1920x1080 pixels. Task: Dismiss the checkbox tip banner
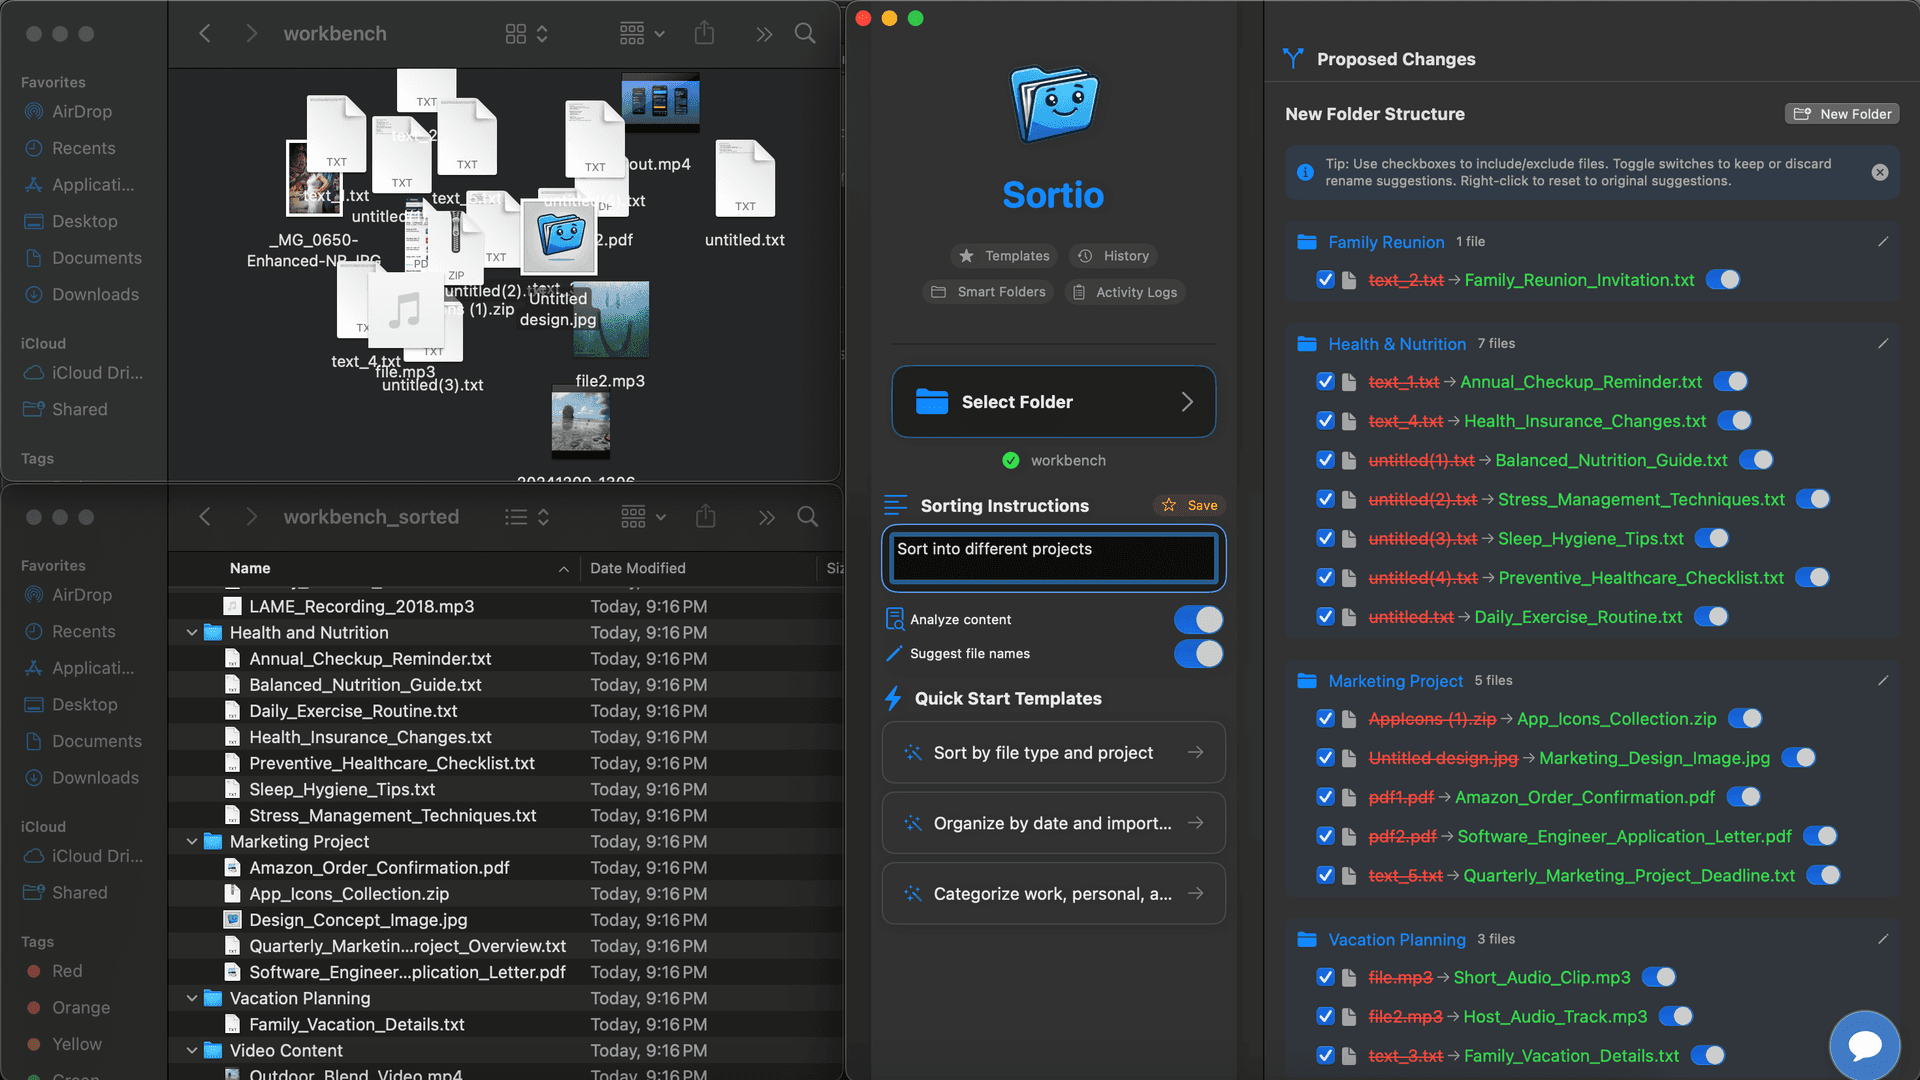click(1880, 172)
